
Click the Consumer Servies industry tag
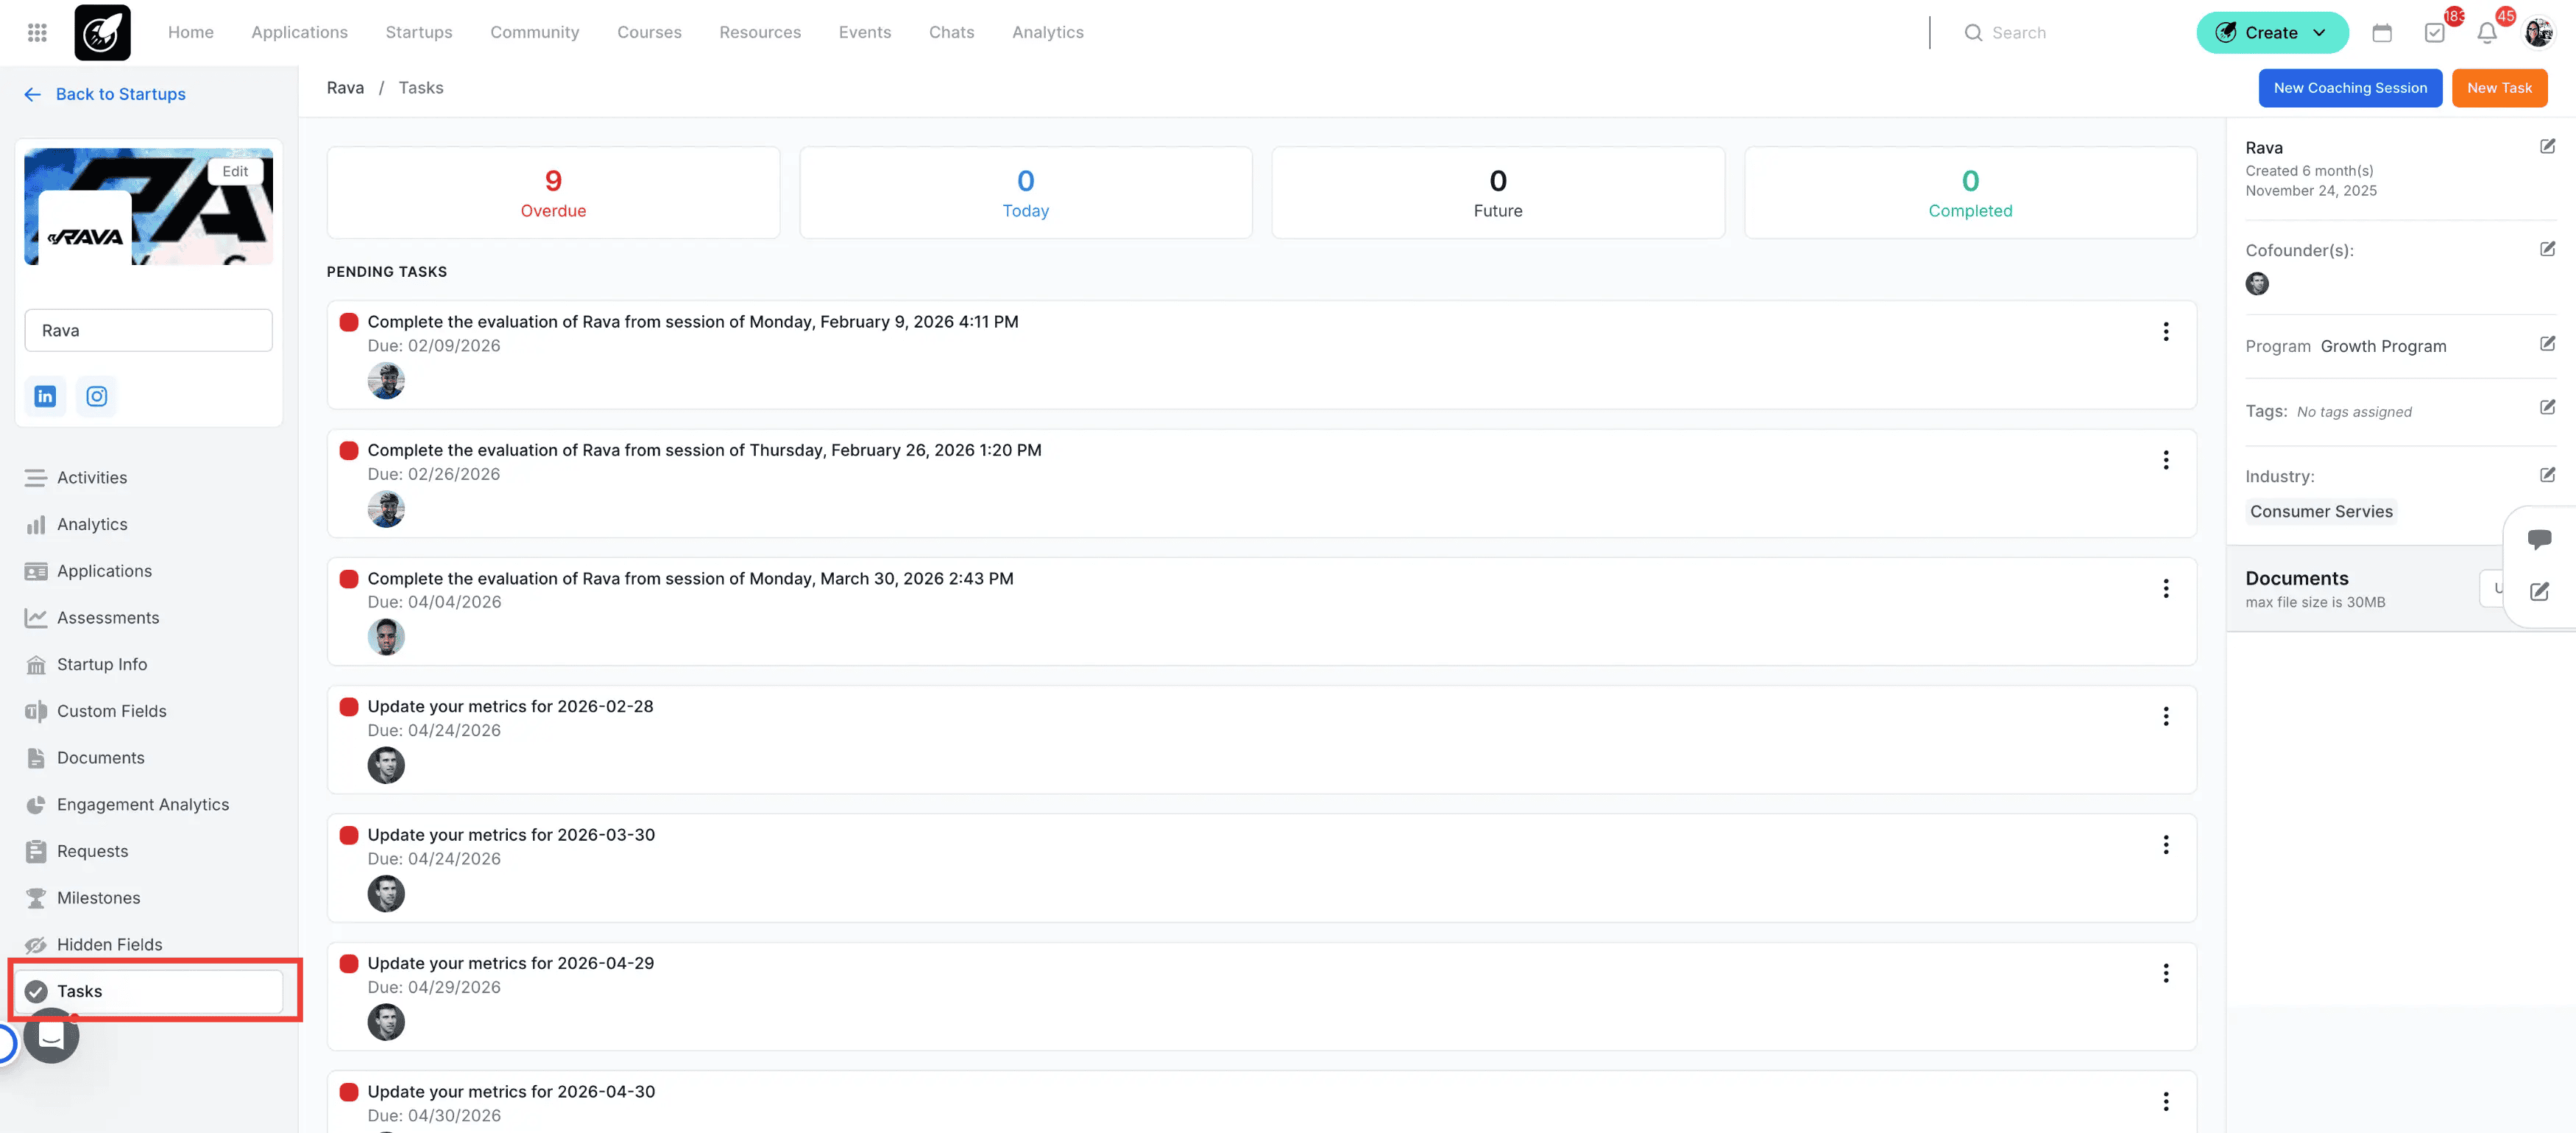coord(2321,512)
